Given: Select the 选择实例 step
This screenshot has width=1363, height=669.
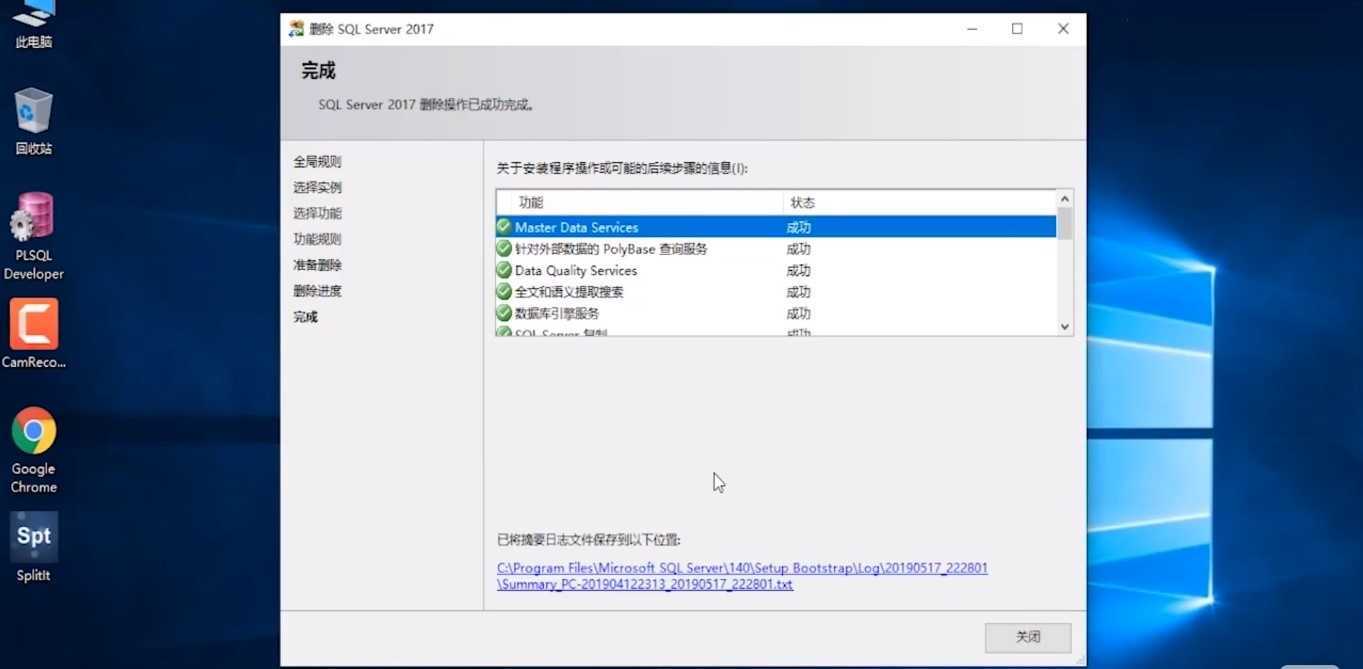Looking at the screenshot, I should 317,187.
